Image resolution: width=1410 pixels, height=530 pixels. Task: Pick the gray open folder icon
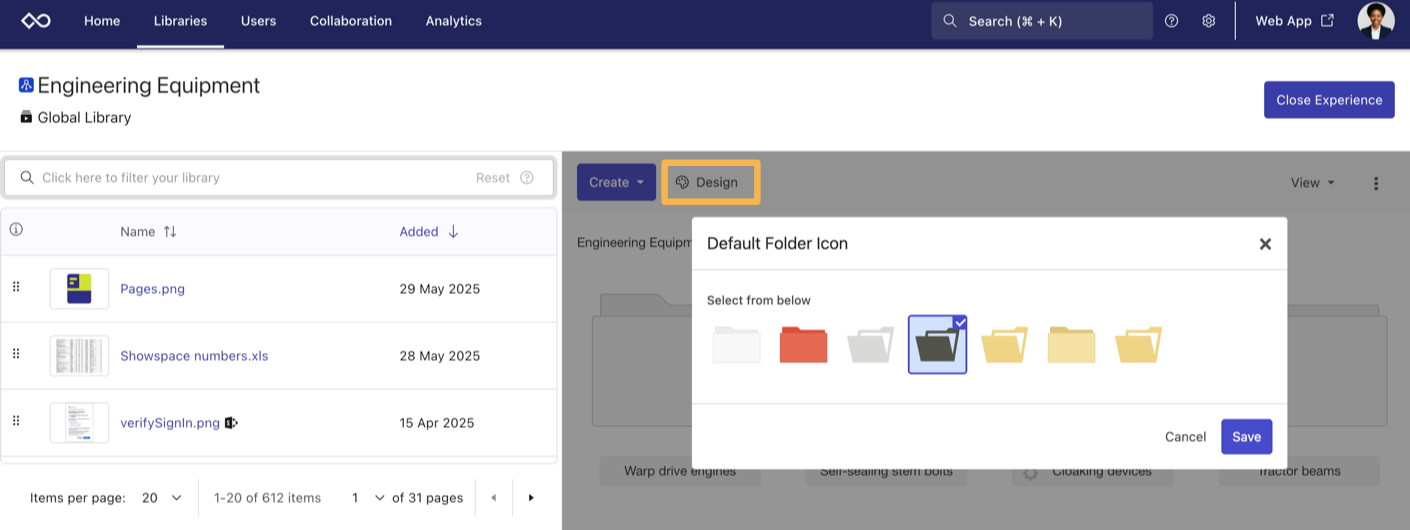tap(870, 344)
